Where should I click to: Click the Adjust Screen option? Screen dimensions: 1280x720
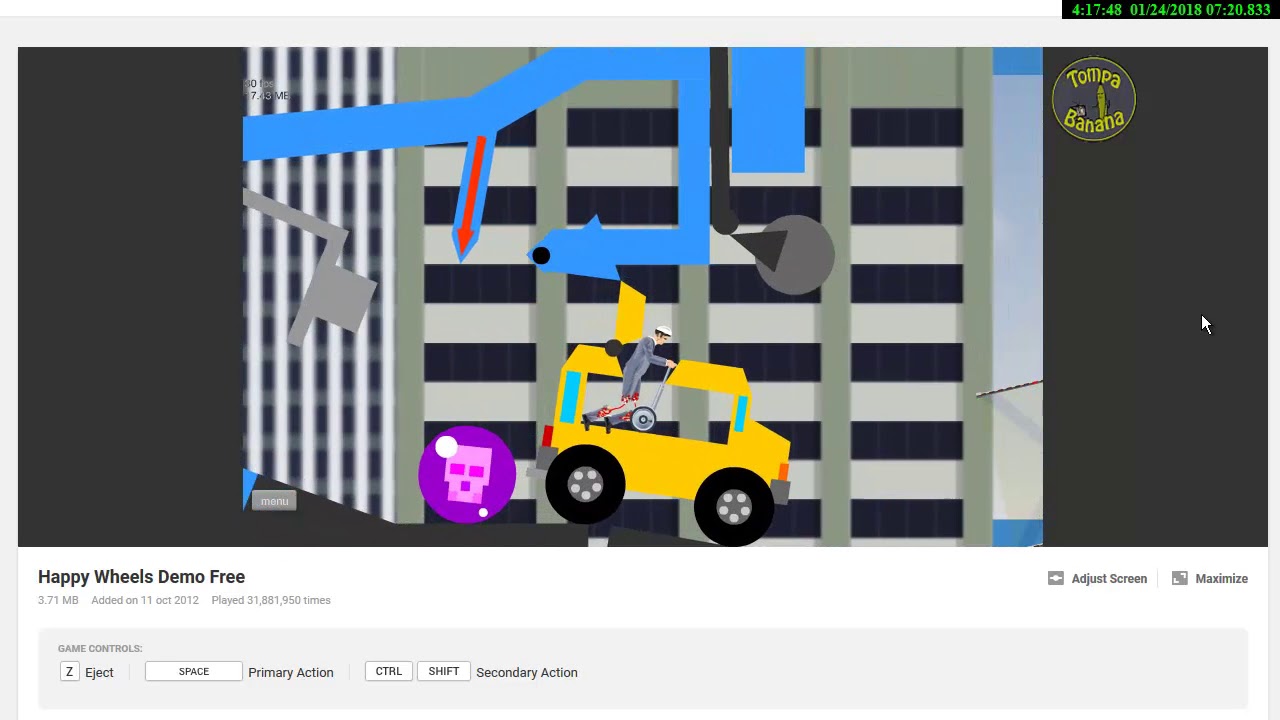(1109, 578)
